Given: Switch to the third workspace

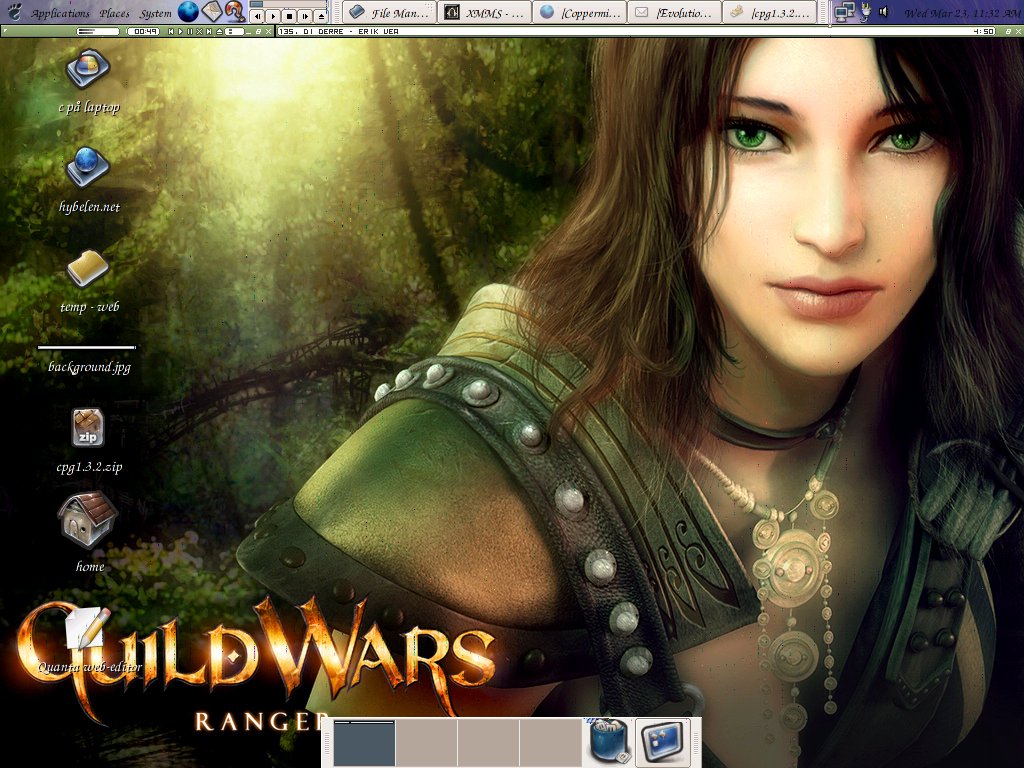Looking at the screenshot, I should pos(488,743).
